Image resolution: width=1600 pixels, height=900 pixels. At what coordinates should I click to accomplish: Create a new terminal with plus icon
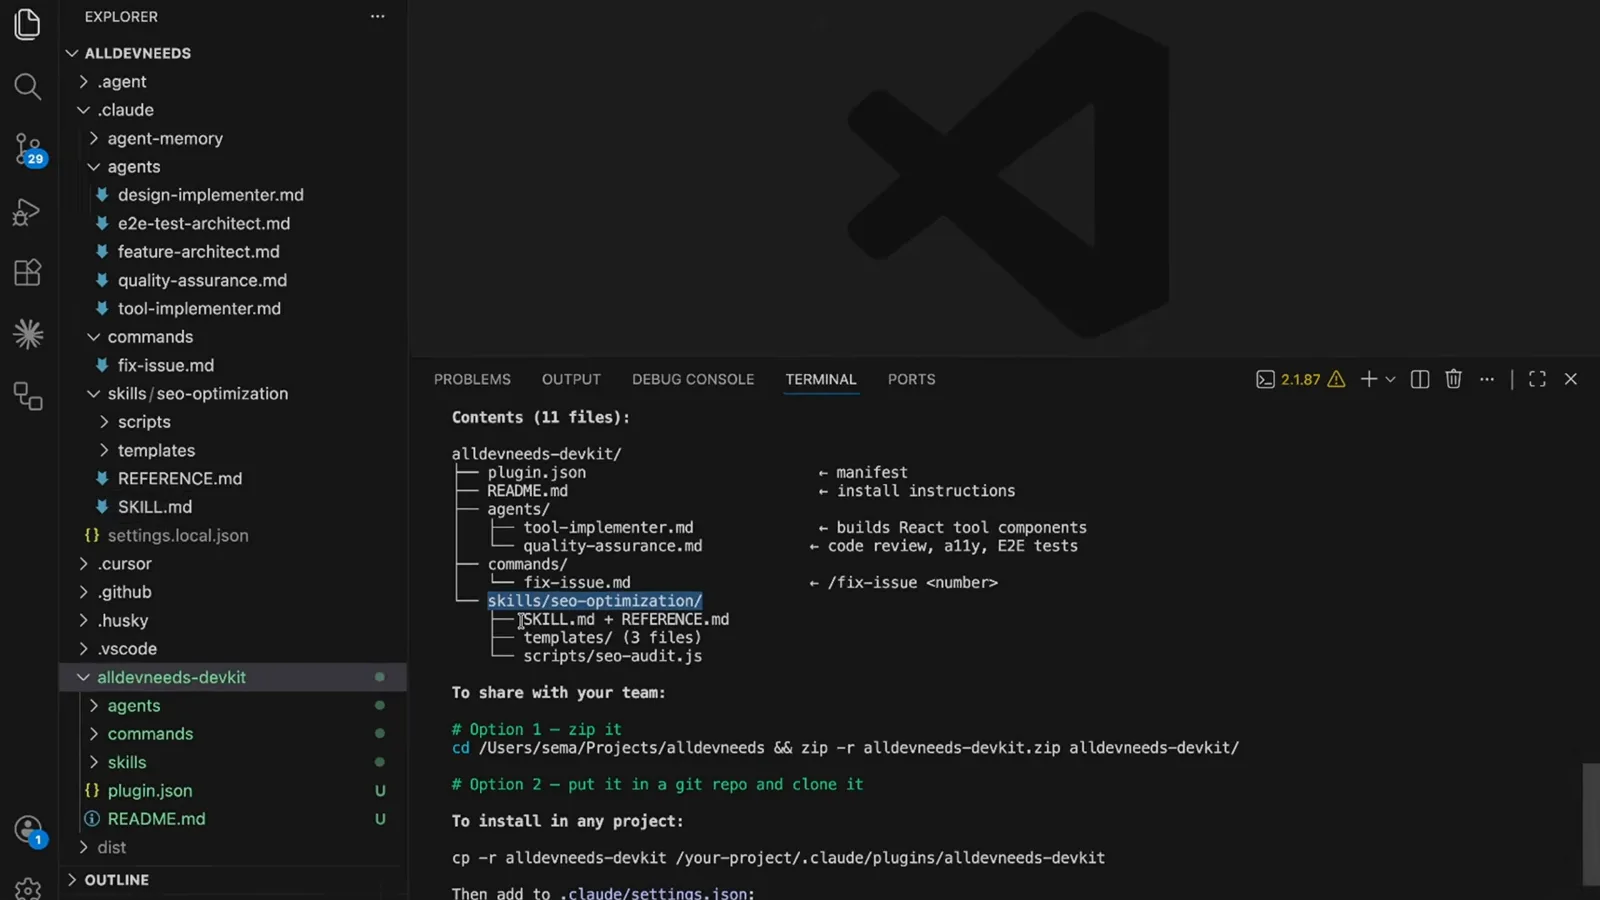pos(1368,379)
